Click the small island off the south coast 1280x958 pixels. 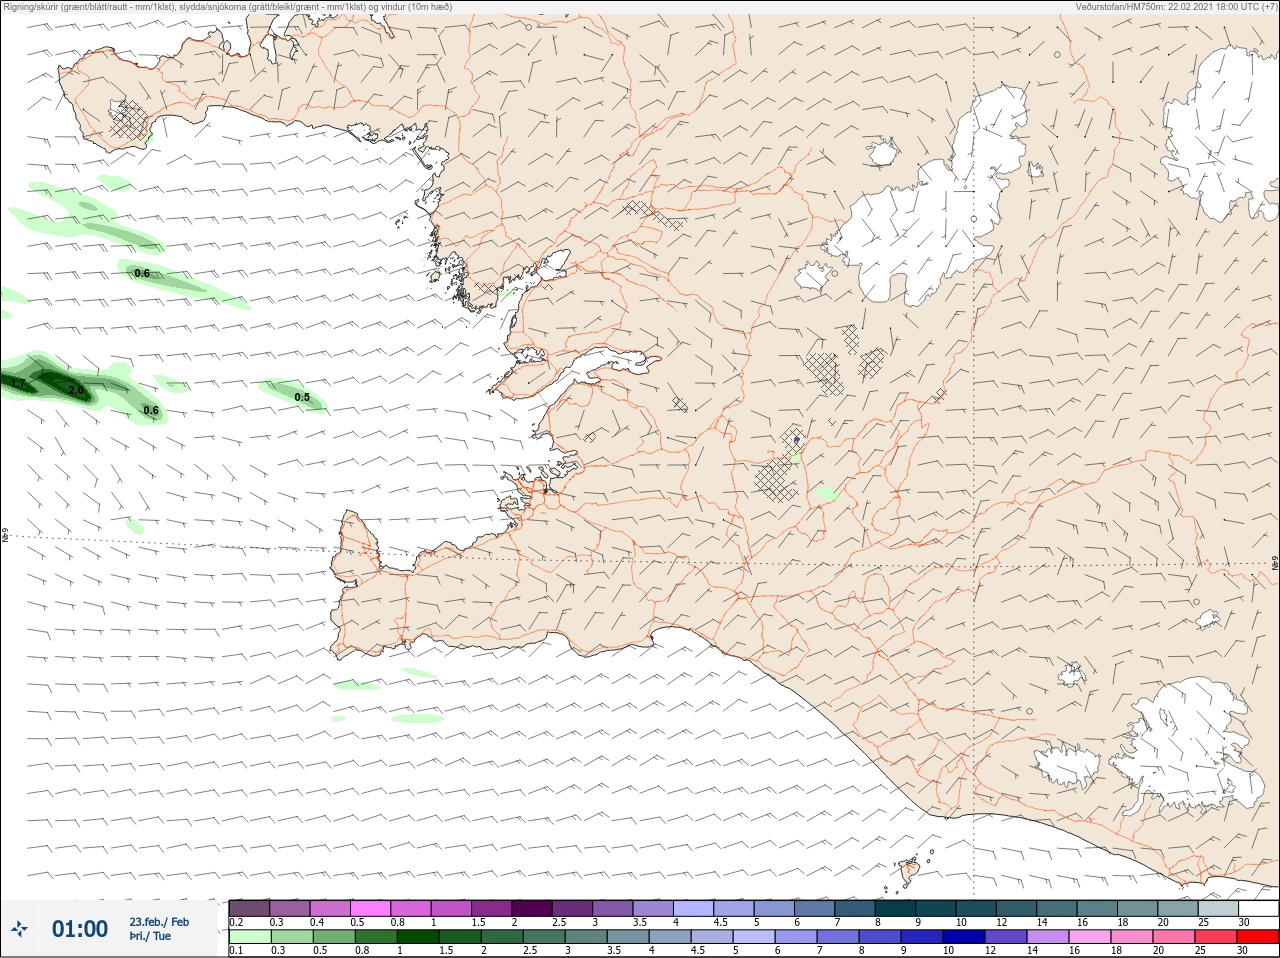tap(911, 871)
